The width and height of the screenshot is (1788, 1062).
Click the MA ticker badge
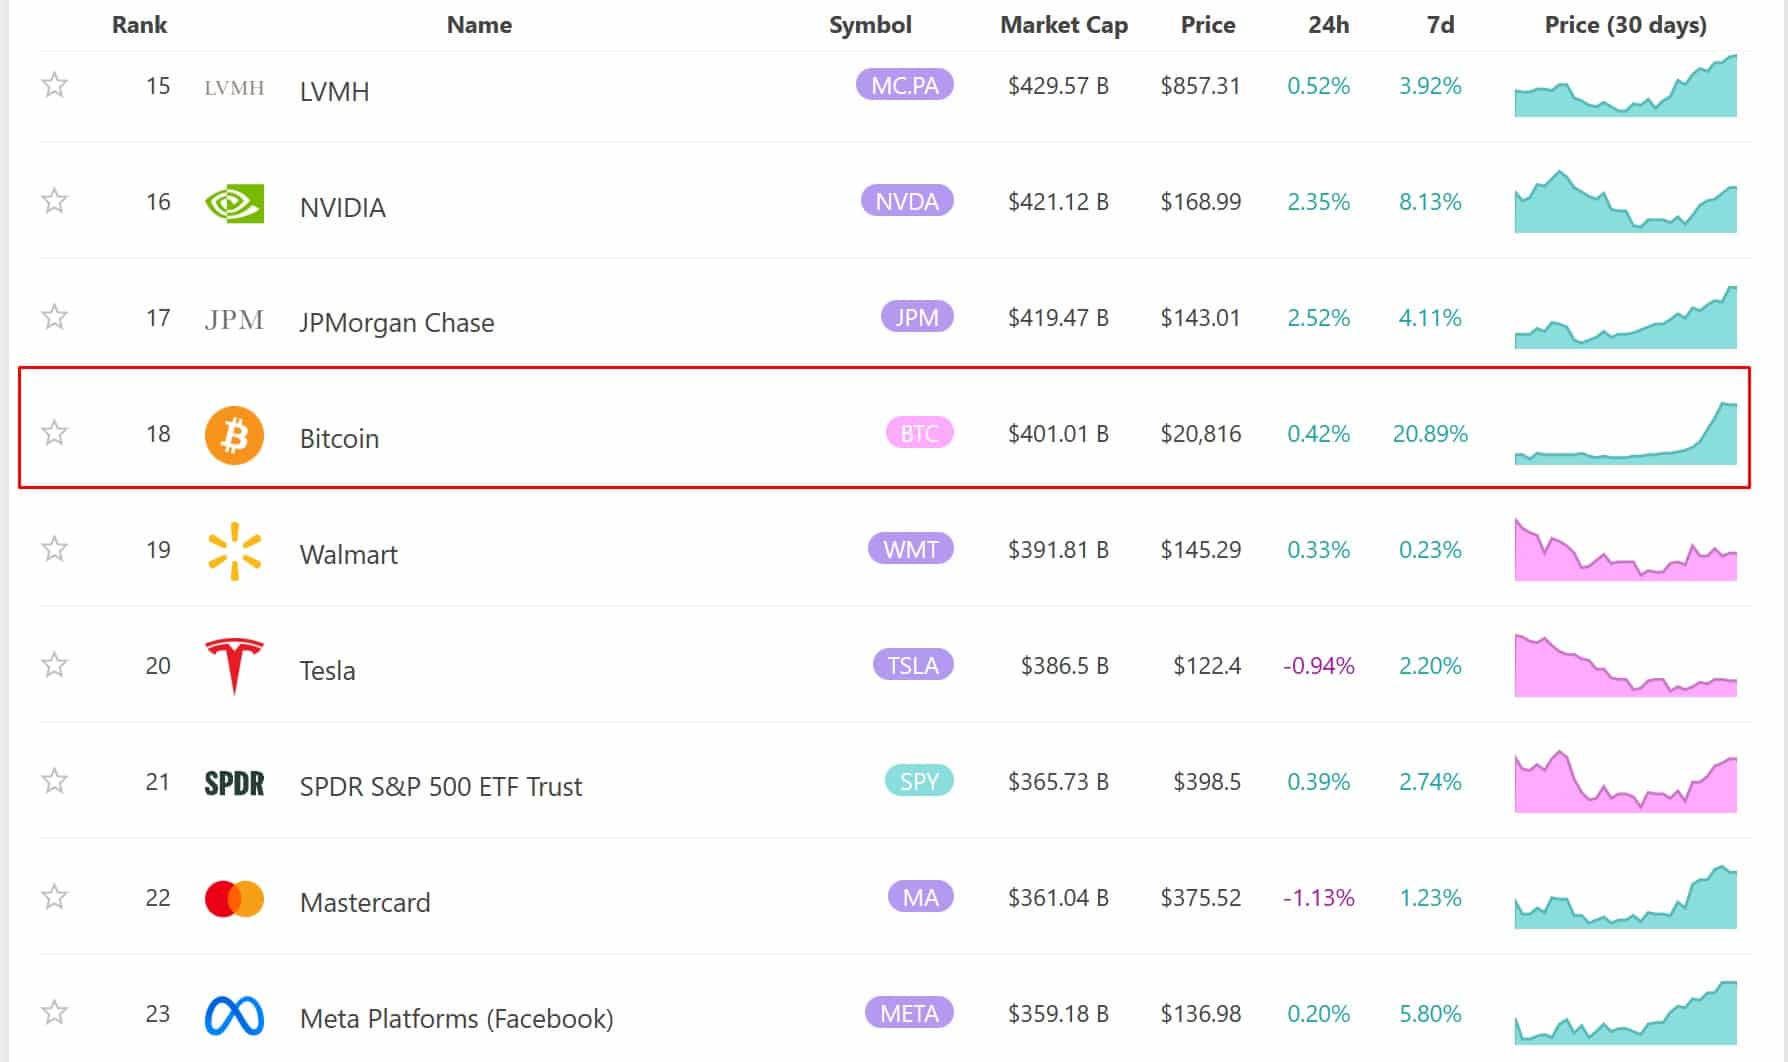point(920,897)
